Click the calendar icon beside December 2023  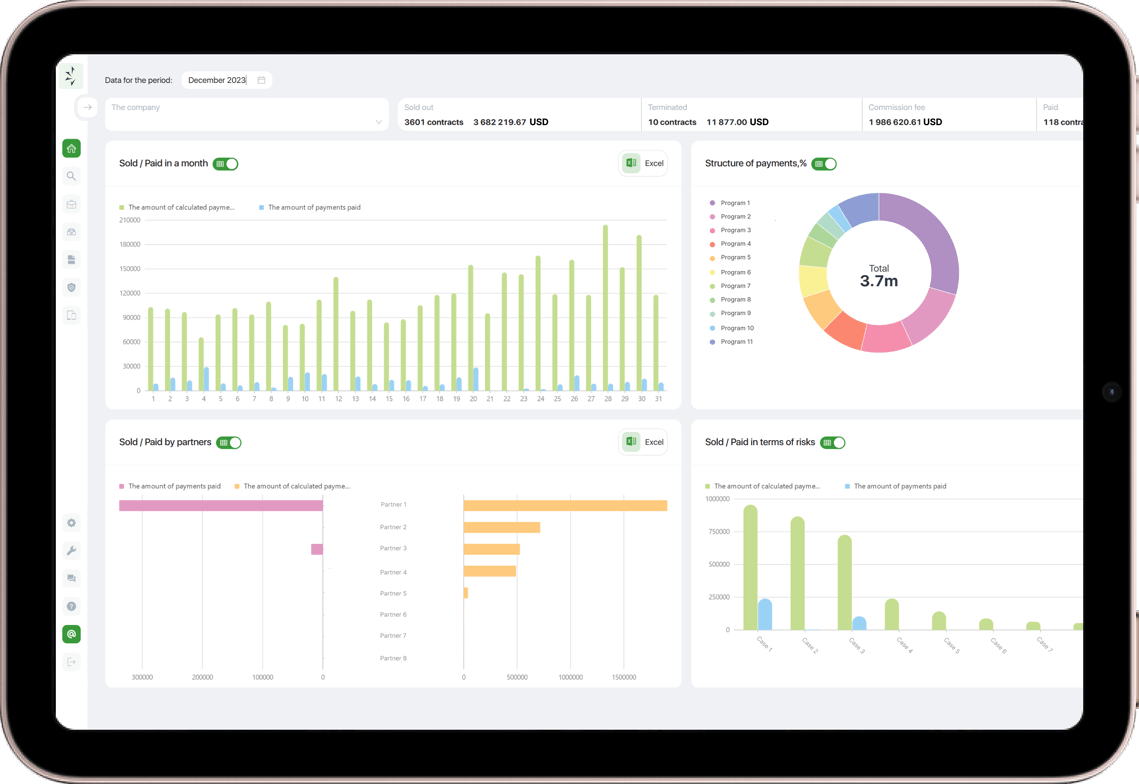[x=261, y=79]
